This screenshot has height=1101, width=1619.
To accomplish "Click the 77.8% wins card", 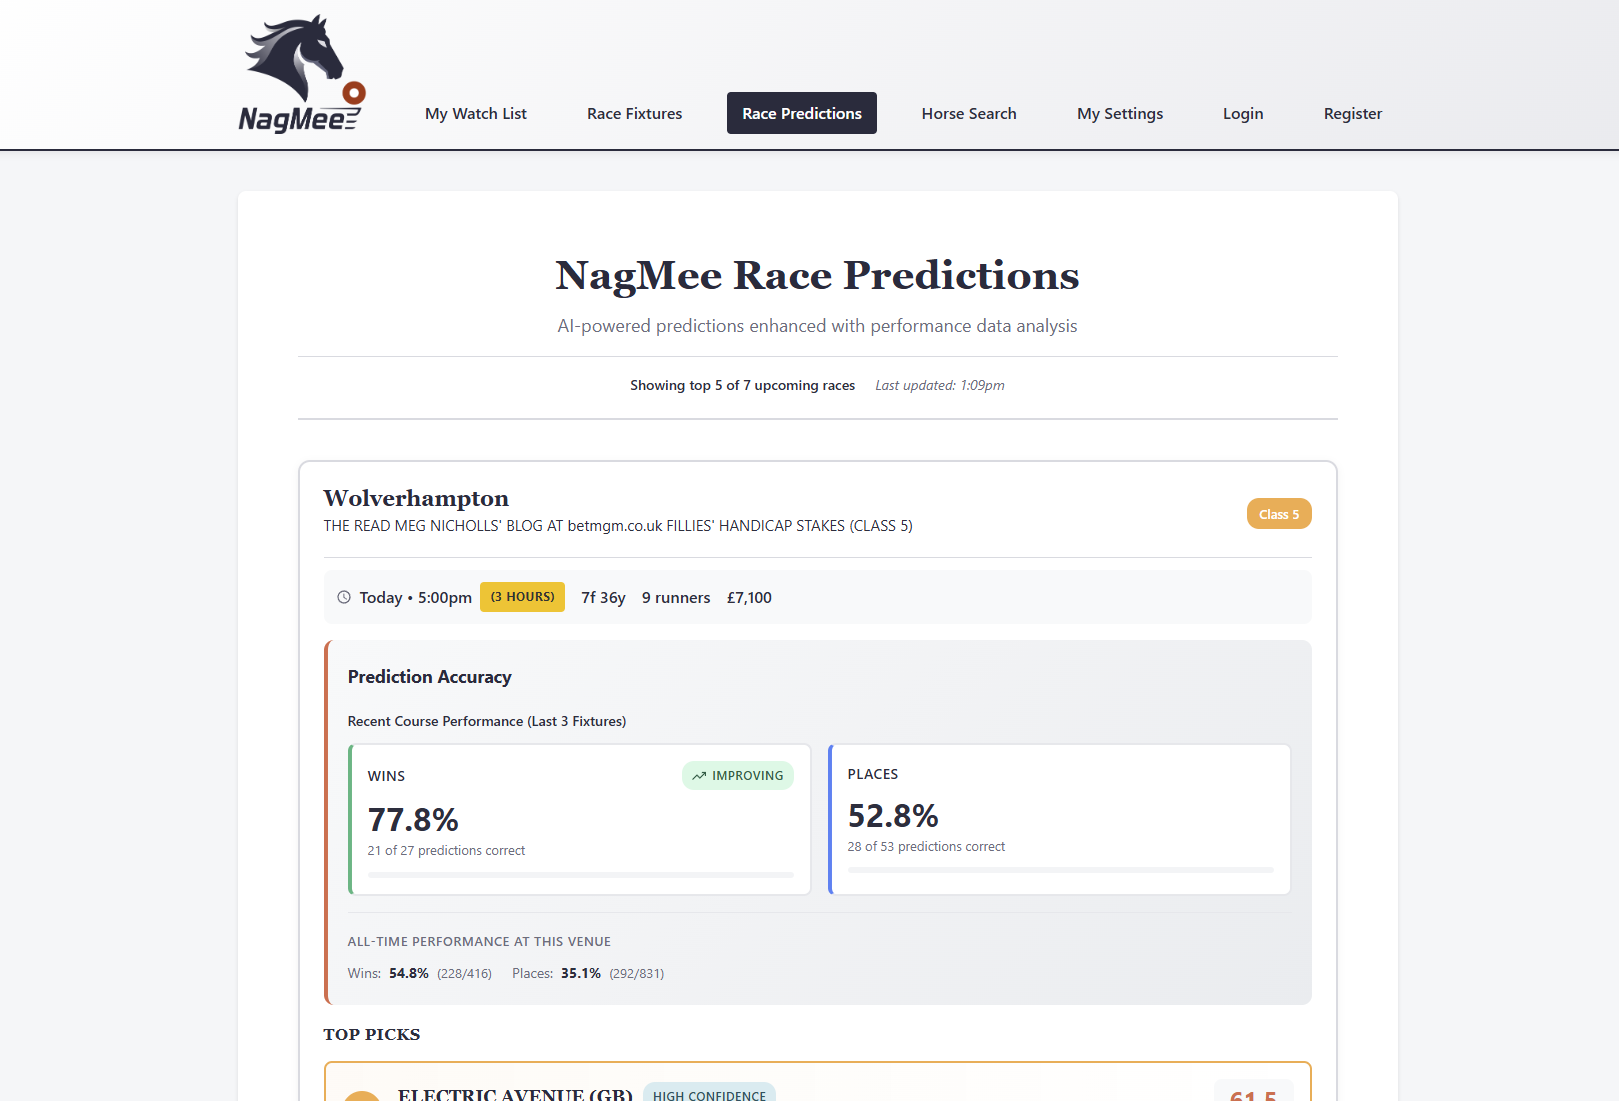I will coord(580,820).
